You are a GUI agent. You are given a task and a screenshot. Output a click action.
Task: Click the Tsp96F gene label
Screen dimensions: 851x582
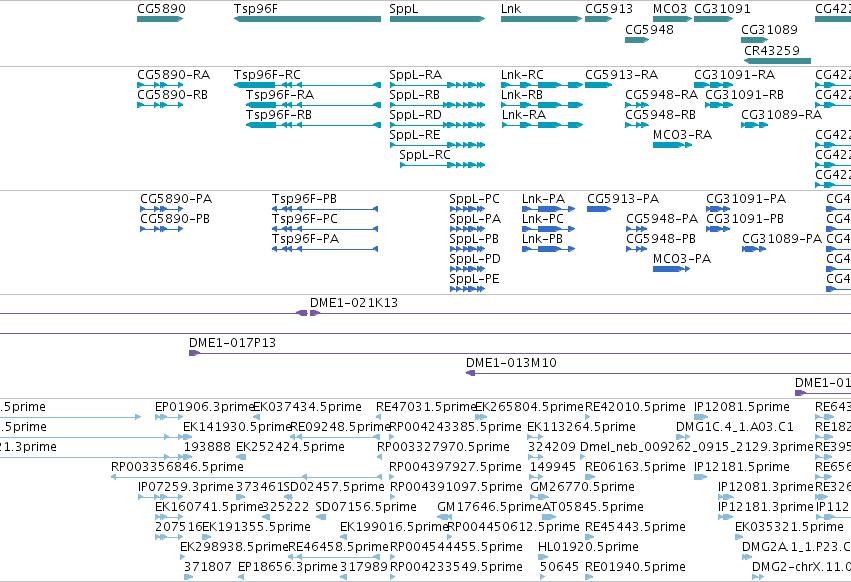[256, 9]
